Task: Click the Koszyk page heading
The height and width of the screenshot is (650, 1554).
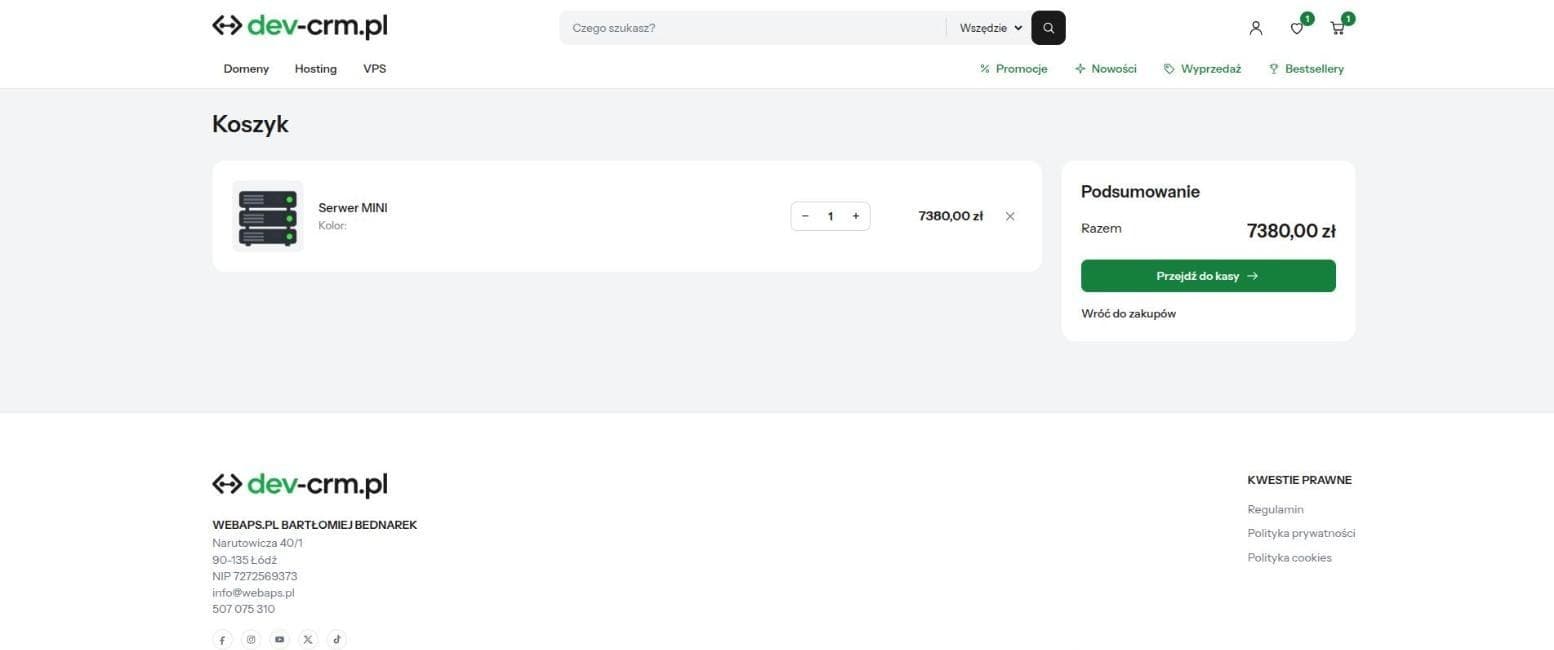Action: tap(250, 124)
